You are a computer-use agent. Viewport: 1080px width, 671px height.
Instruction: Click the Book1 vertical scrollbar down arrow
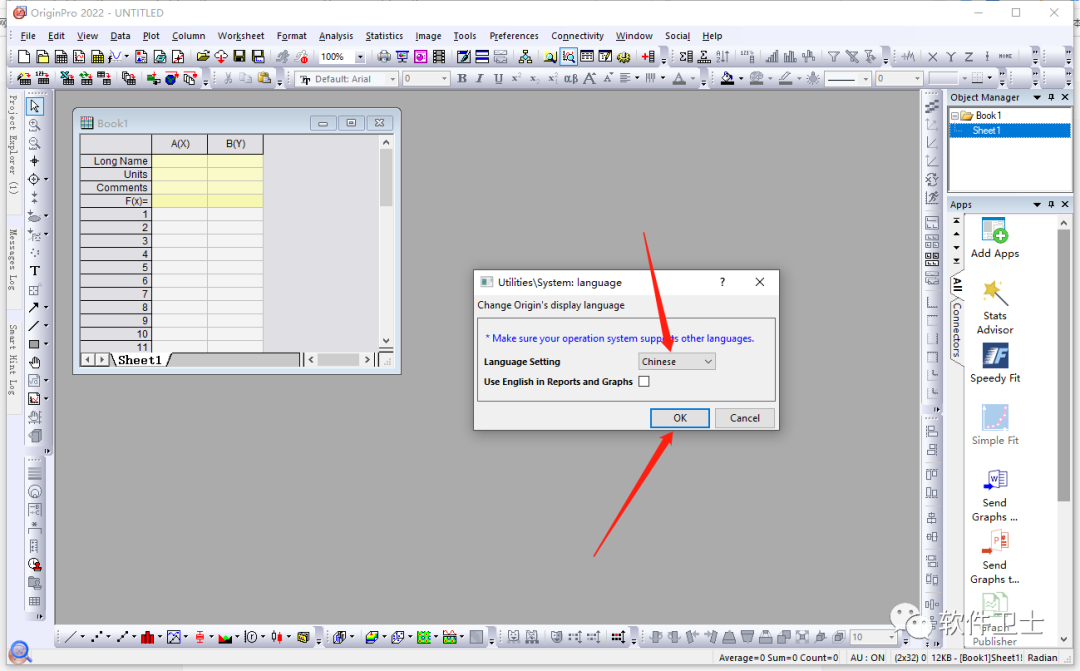[386, 340]
